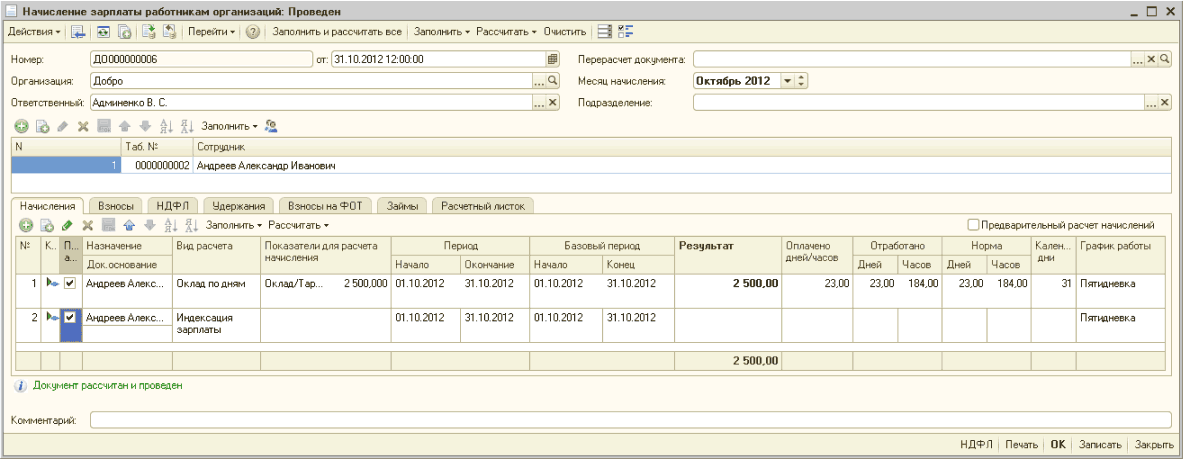Open ellipsis selector for Подразделение field
Viewport: 1183px width, 459px height.
coord(1151,103)
